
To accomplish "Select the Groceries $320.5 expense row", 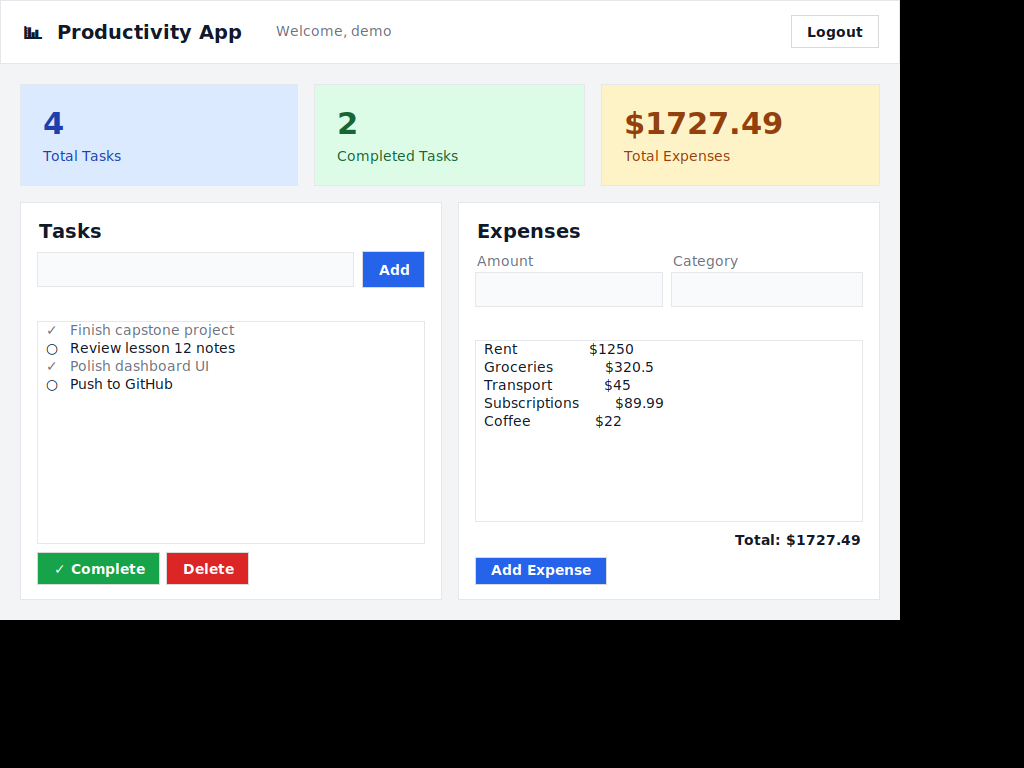I will [x=669, y=368].
